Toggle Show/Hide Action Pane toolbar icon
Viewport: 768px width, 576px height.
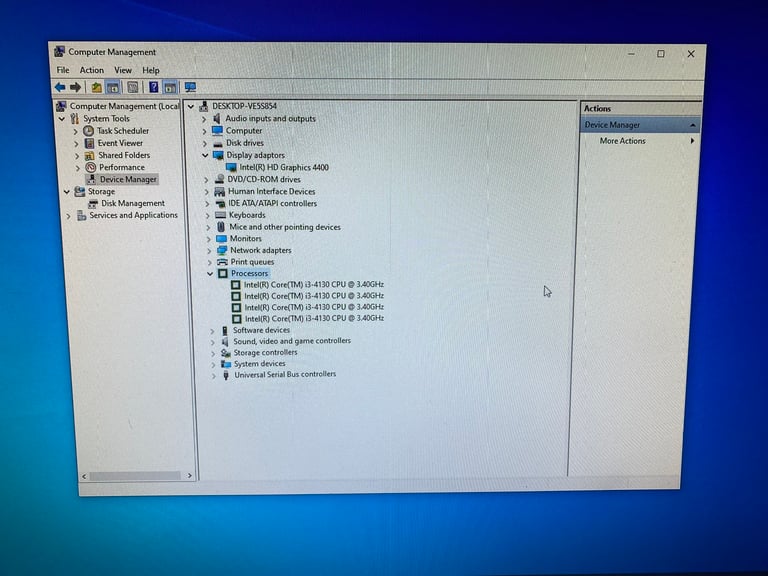click(170, 87)
